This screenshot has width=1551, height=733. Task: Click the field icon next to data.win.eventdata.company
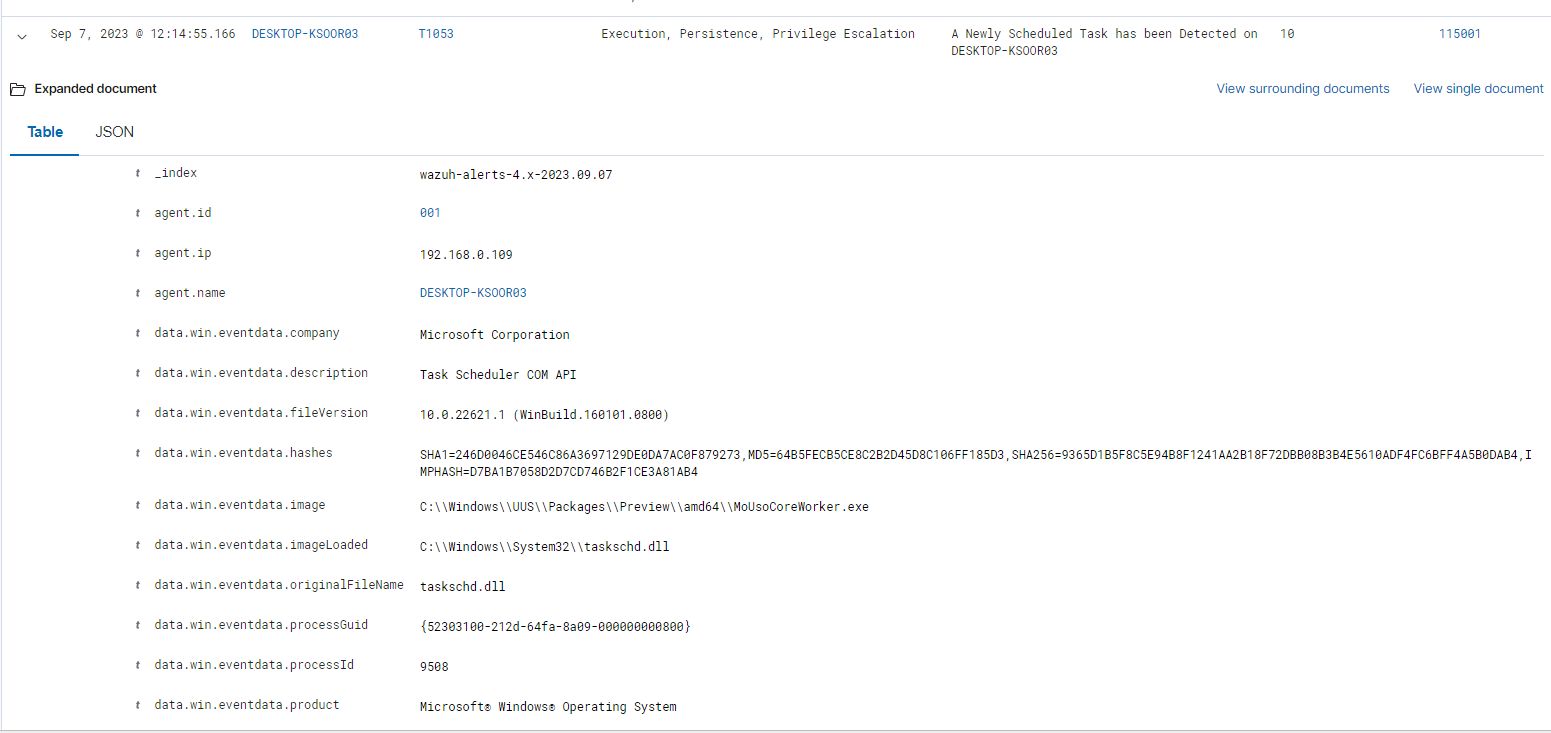click(137, 332)
